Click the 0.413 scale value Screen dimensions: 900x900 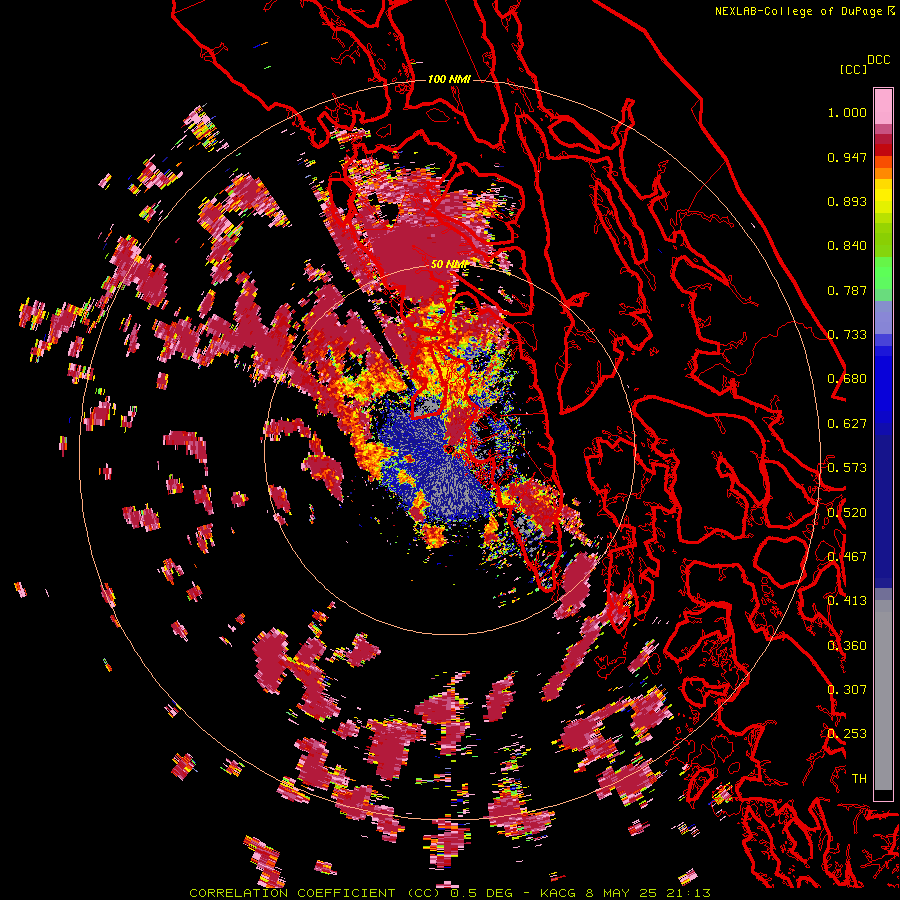point(847,601)
